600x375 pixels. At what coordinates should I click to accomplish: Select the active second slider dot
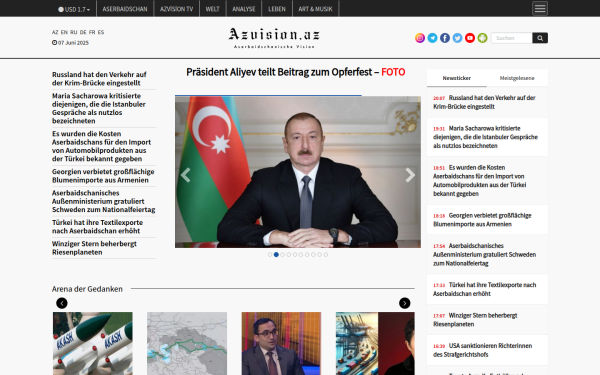point(276,254)
